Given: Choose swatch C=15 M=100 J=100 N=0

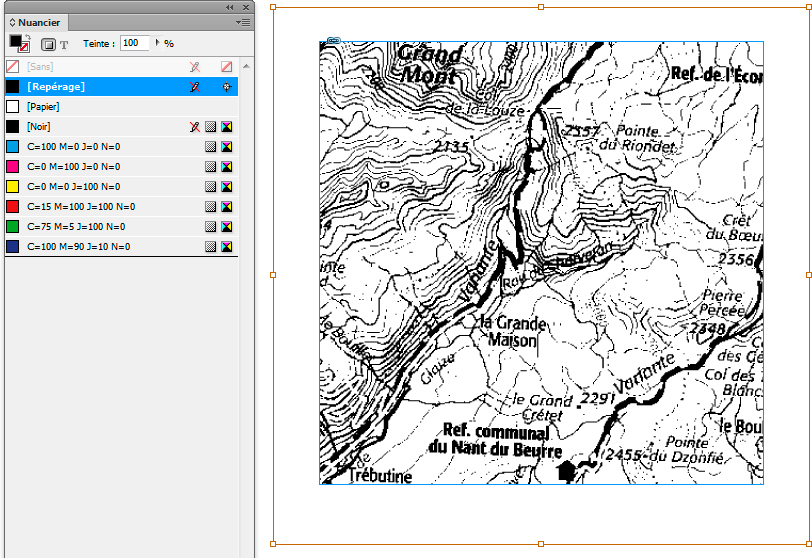Looking at the screenshot, I should coord(122,207).
